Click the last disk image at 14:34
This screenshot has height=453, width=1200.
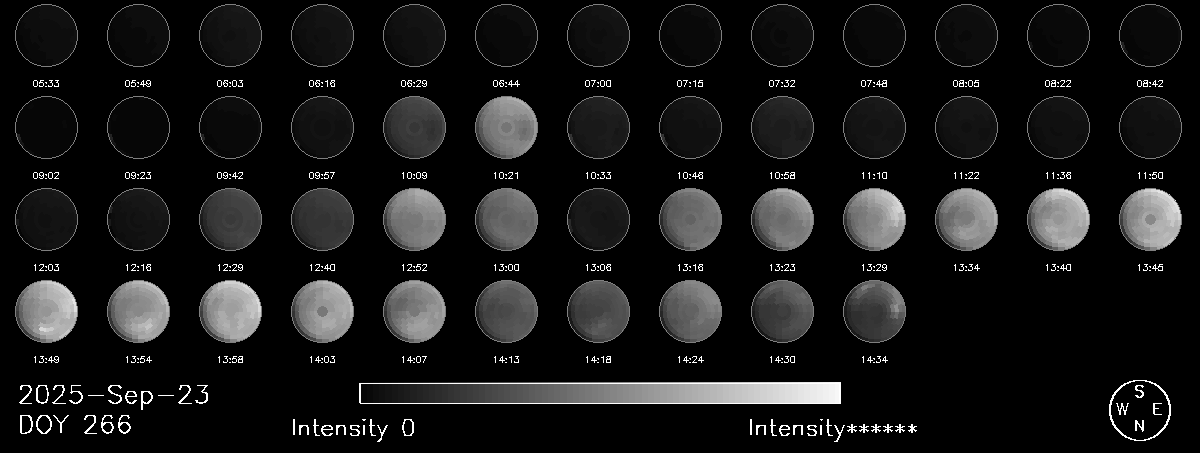874,311
